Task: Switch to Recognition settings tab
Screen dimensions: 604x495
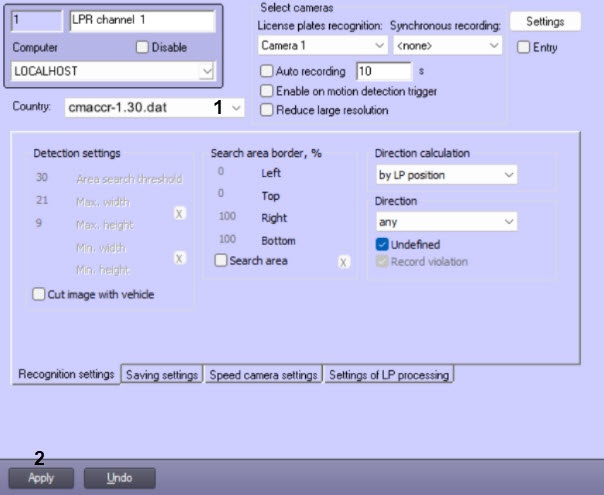Action: pos(66,374)
